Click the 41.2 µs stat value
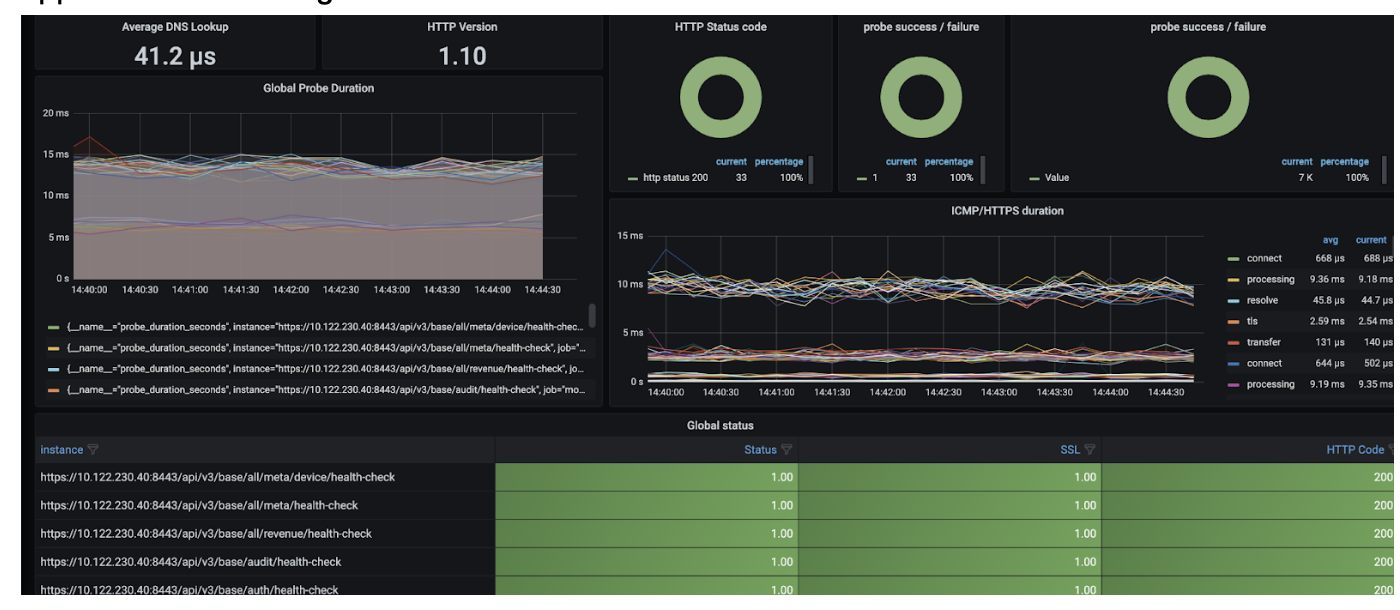Screen dimensions: 1400x610 click(x=176, y=56)
